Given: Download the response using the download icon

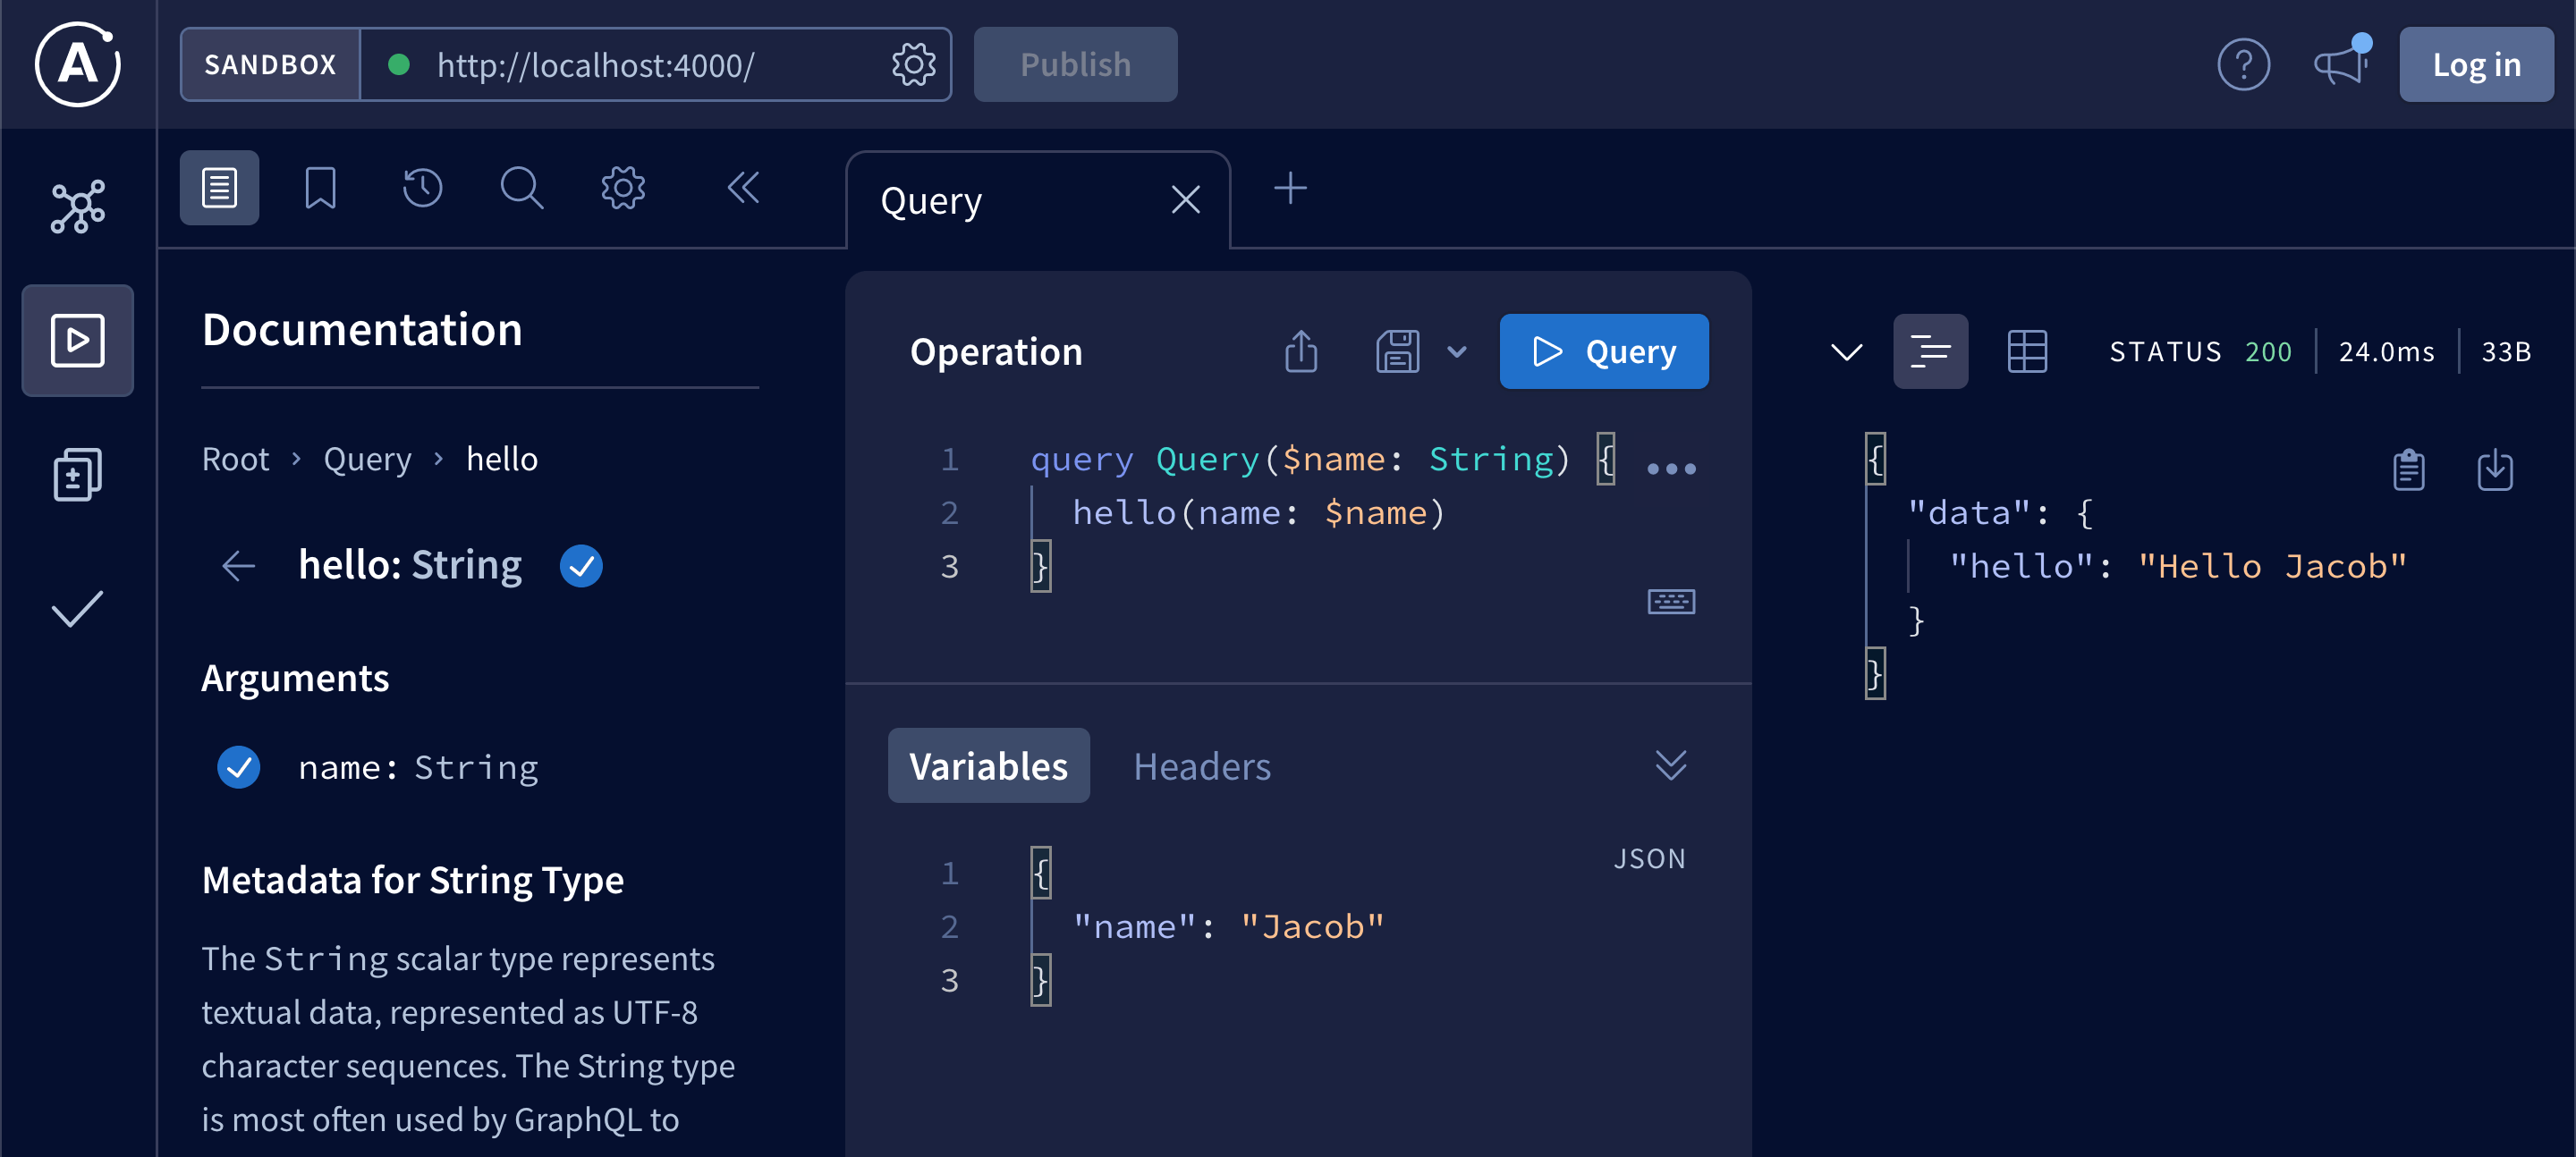Looking at the screenshot, I should click(2496, 470).
